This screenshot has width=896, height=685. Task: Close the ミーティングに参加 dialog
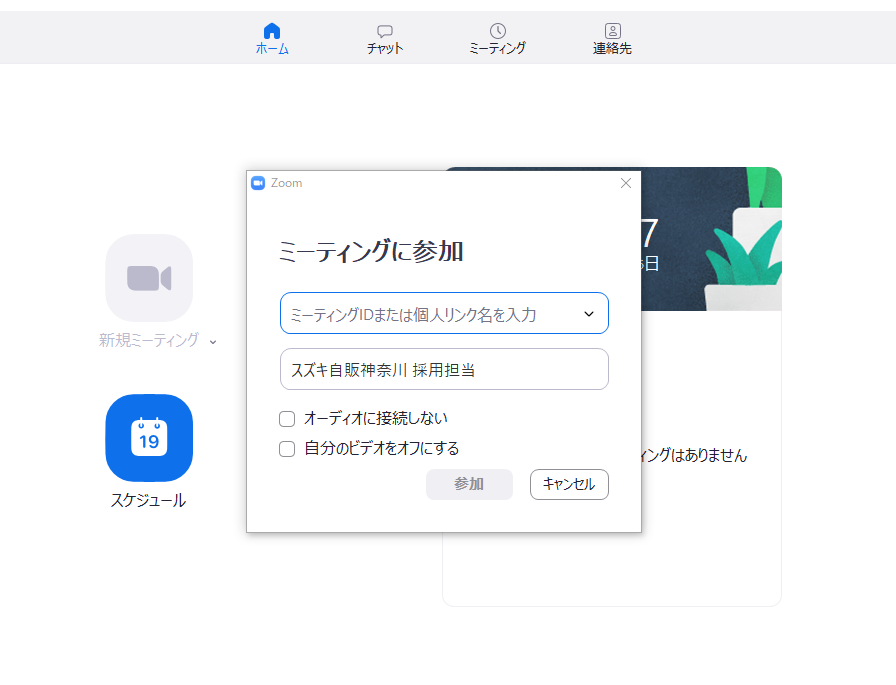tap(626, 183)
